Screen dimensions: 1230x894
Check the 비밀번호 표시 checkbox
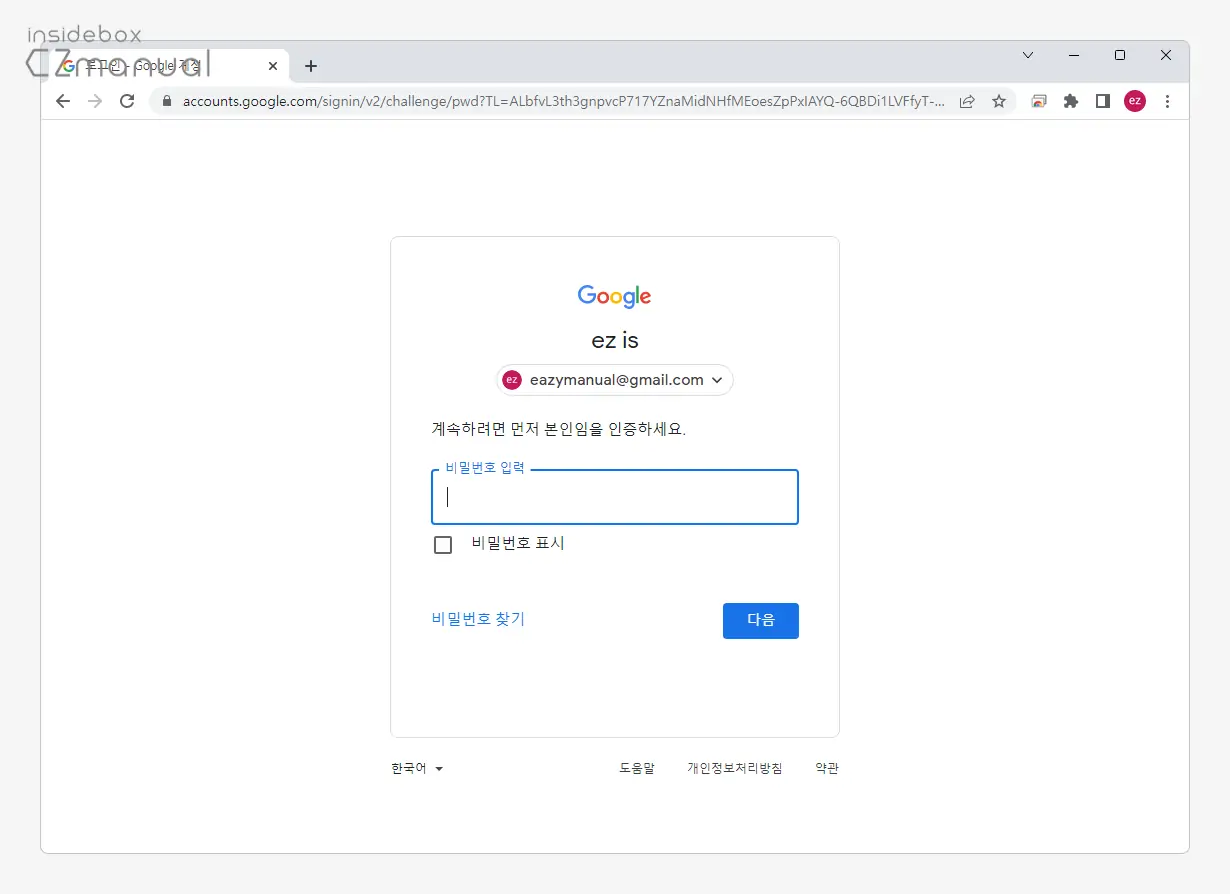point(443,545)
